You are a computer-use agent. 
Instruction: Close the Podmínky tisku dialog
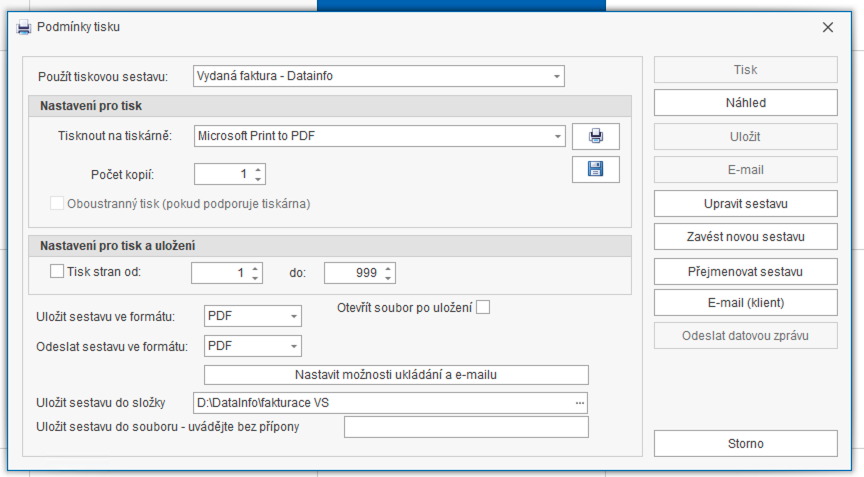pos(828,27)
